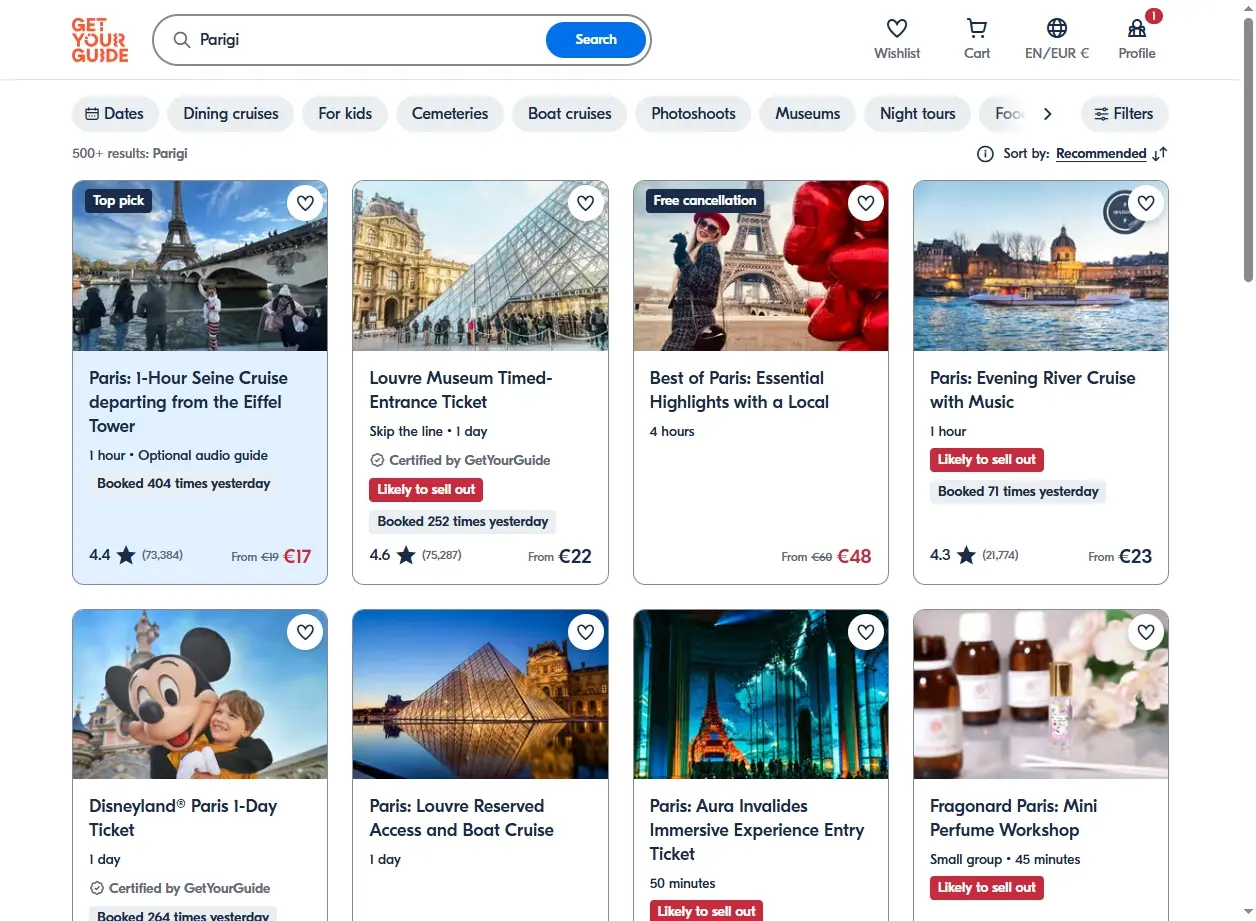Click 'Booked 252 times yesterday' label
The width and height of the screenshot is (1256, 921).
pyautogui.click(x=463, y=522)
